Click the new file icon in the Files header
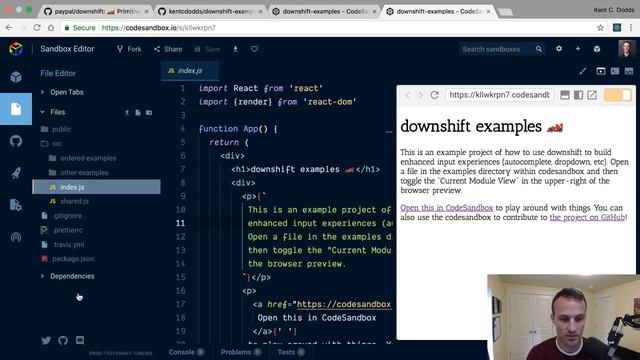This screenshot has width=640, height=360. 138,112
